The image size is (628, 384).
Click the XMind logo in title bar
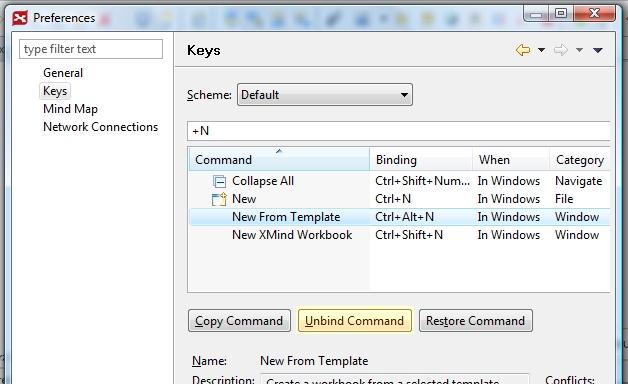click(x=20, y=18)
